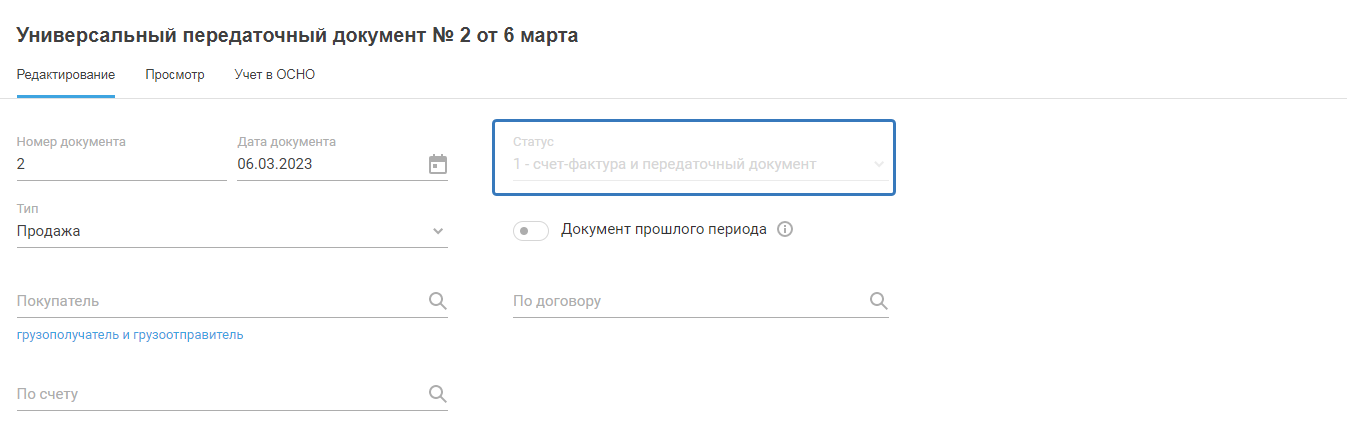Enable the Документ прошлого периода switch
The image size is (1347, 442).
[x=530, y=231]
